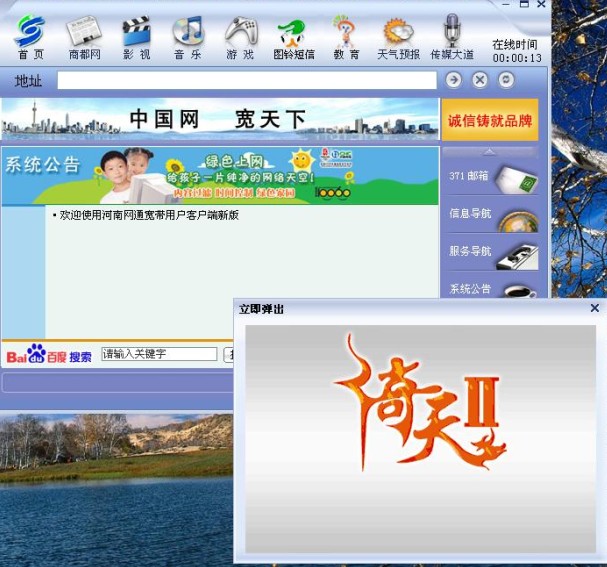The width and height of the screenshot is (607, 567).
Task: Close the 立即弹出 popup window
Action: (595, 308)
